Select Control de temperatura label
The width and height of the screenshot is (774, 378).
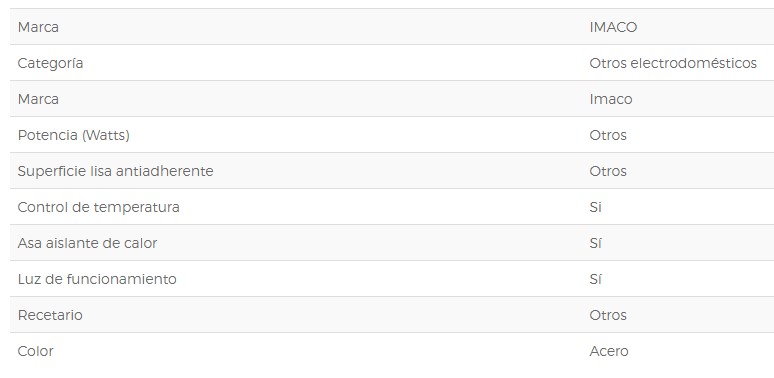coord(99,207)
